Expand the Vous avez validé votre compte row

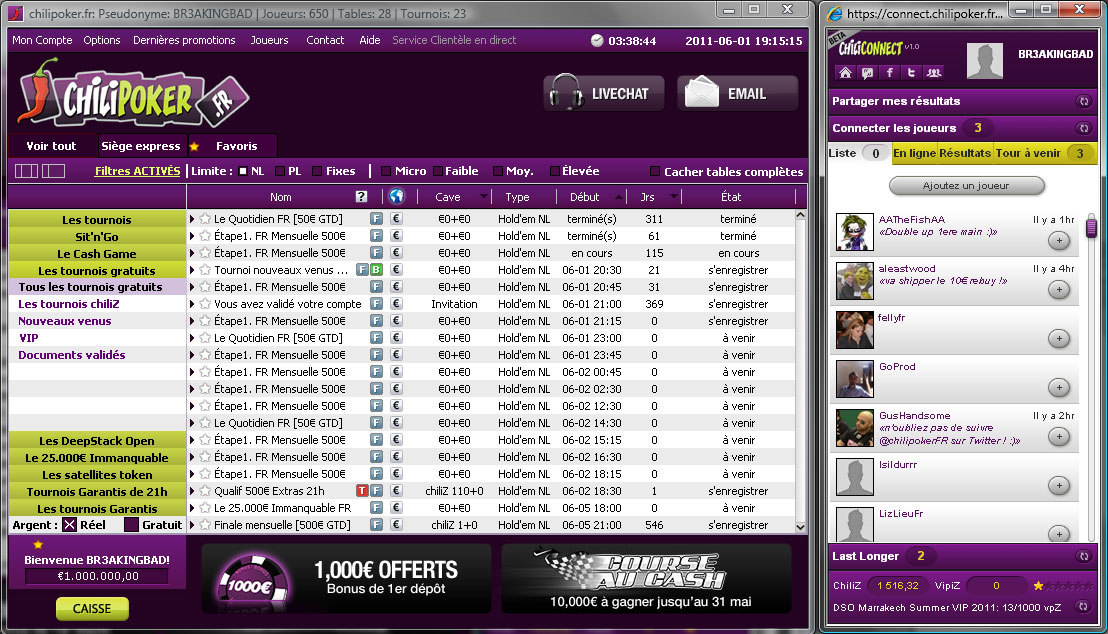[x=192, y=304]
